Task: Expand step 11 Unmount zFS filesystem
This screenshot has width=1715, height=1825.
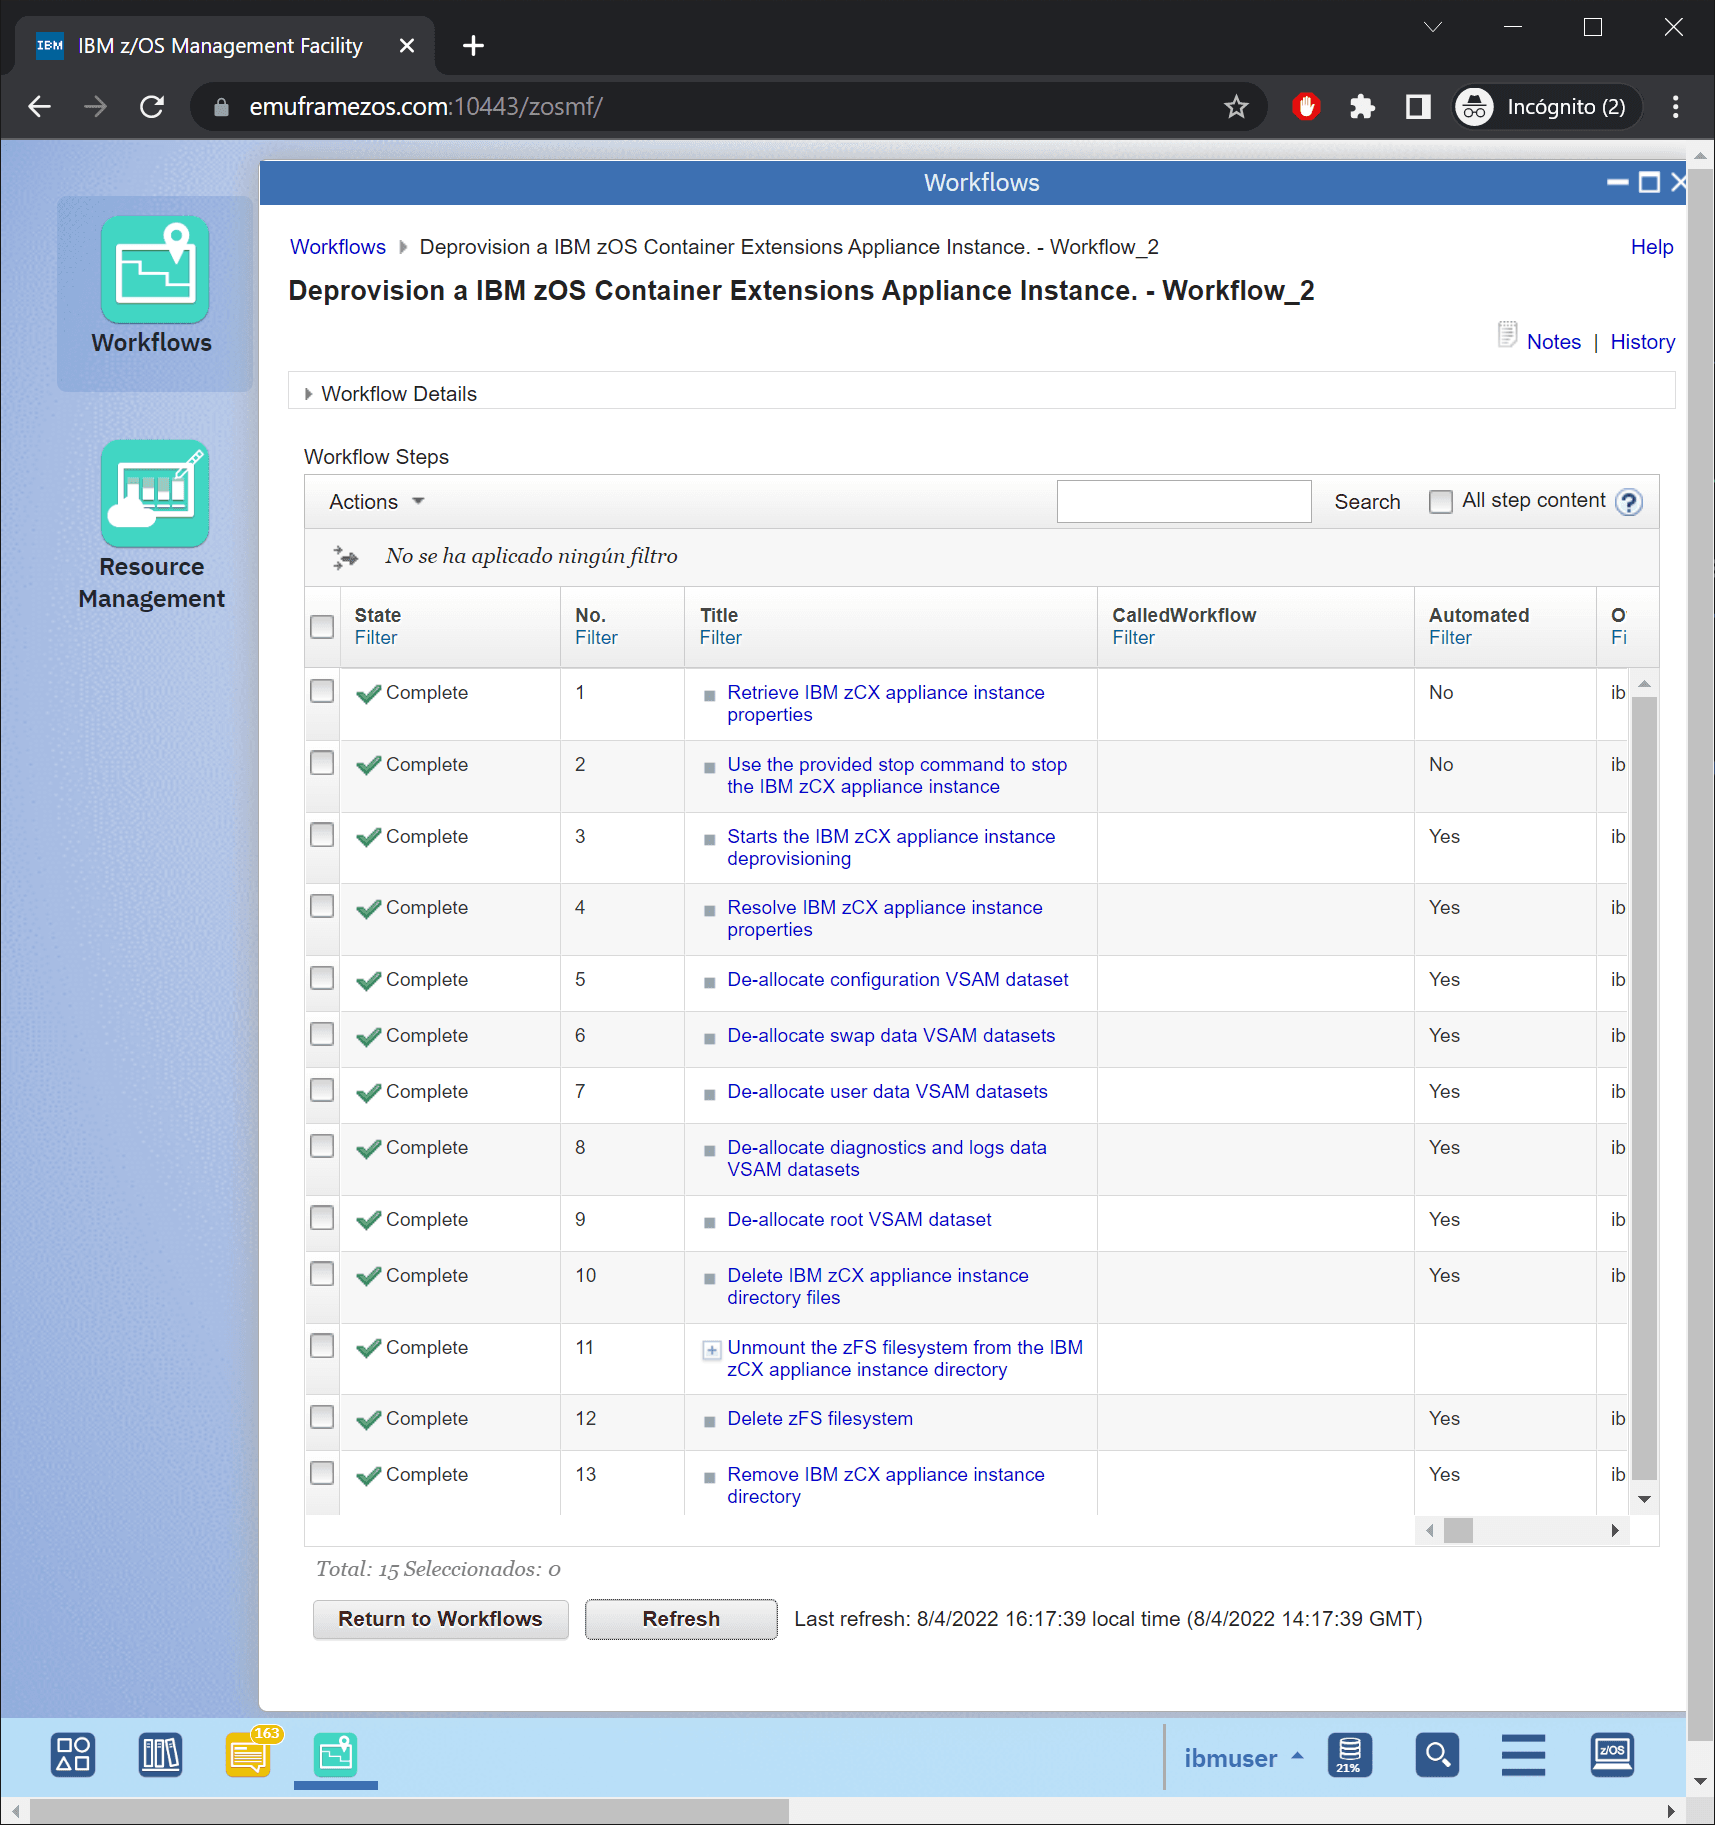Action: coord(711,1350)
